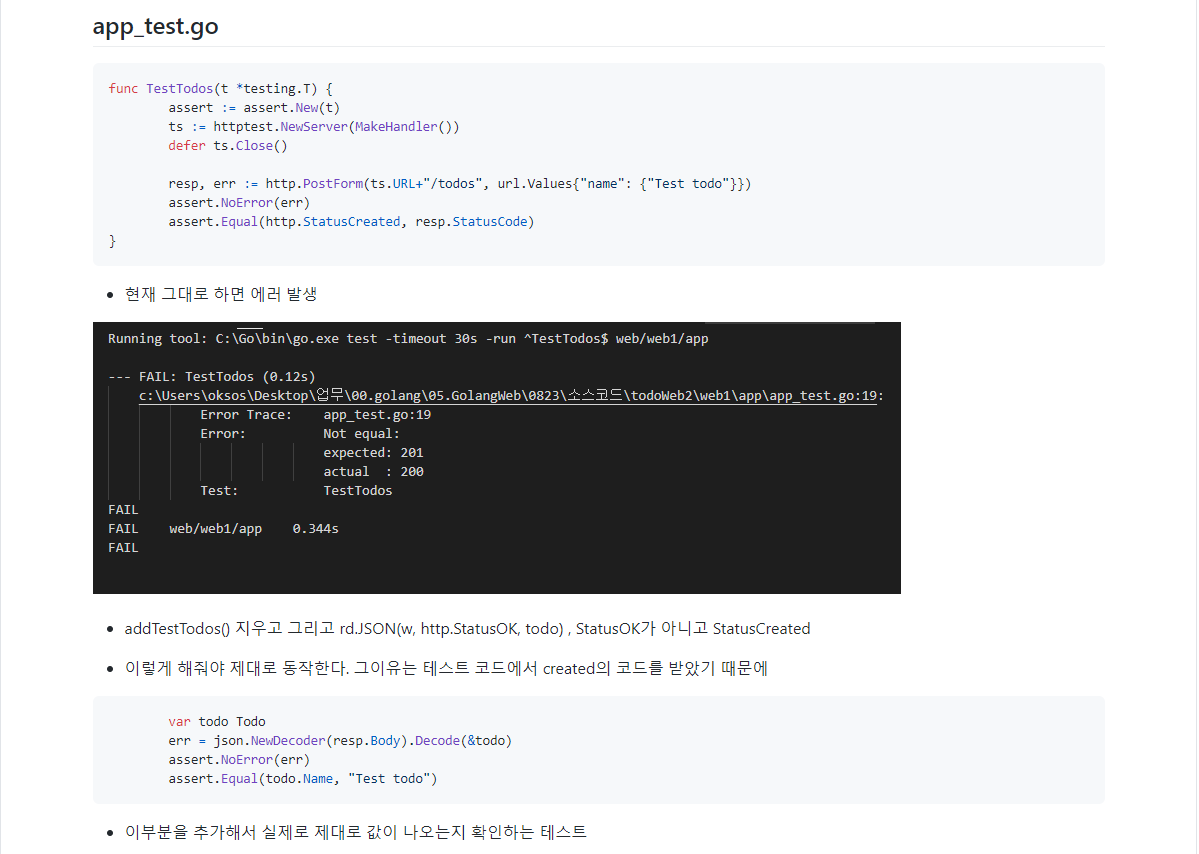Click the bullet starting with 'addTestTodos() 지우고'
1199x854 pixels.
[467, 628]
